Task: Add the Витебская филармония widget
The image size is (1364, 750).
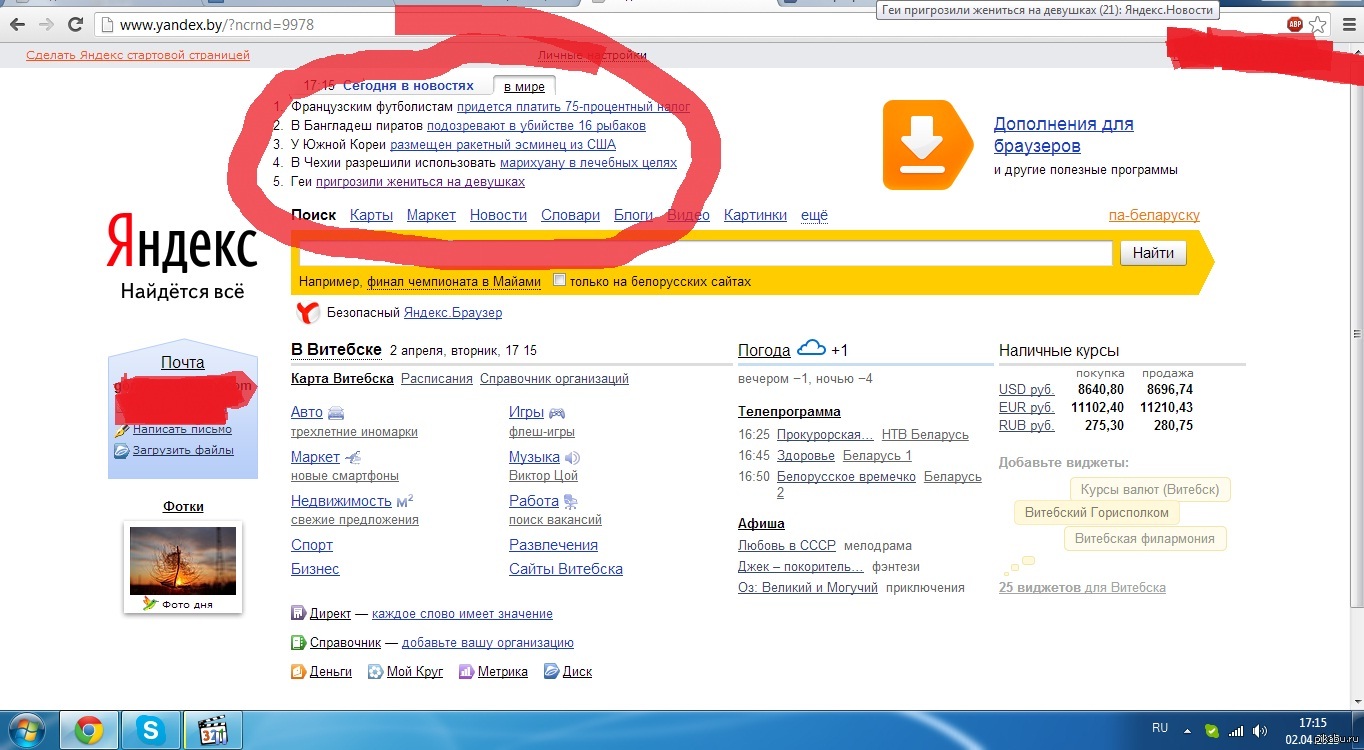Action: (1145, 539)
